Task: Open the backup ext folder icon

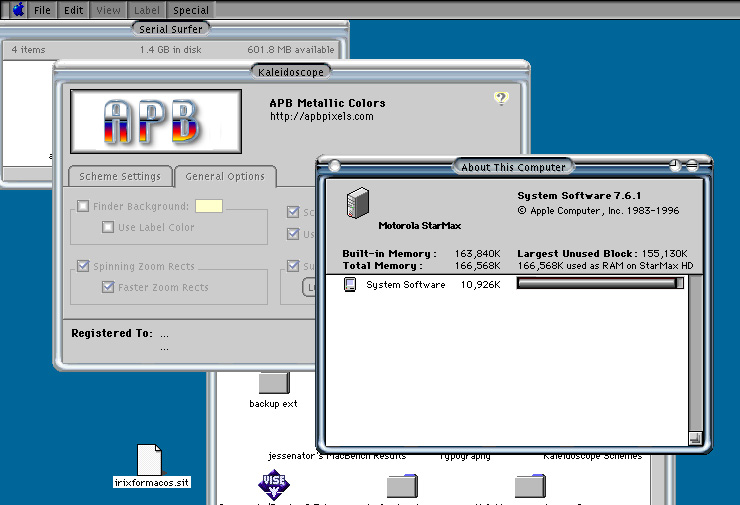Action: (273, 383)
